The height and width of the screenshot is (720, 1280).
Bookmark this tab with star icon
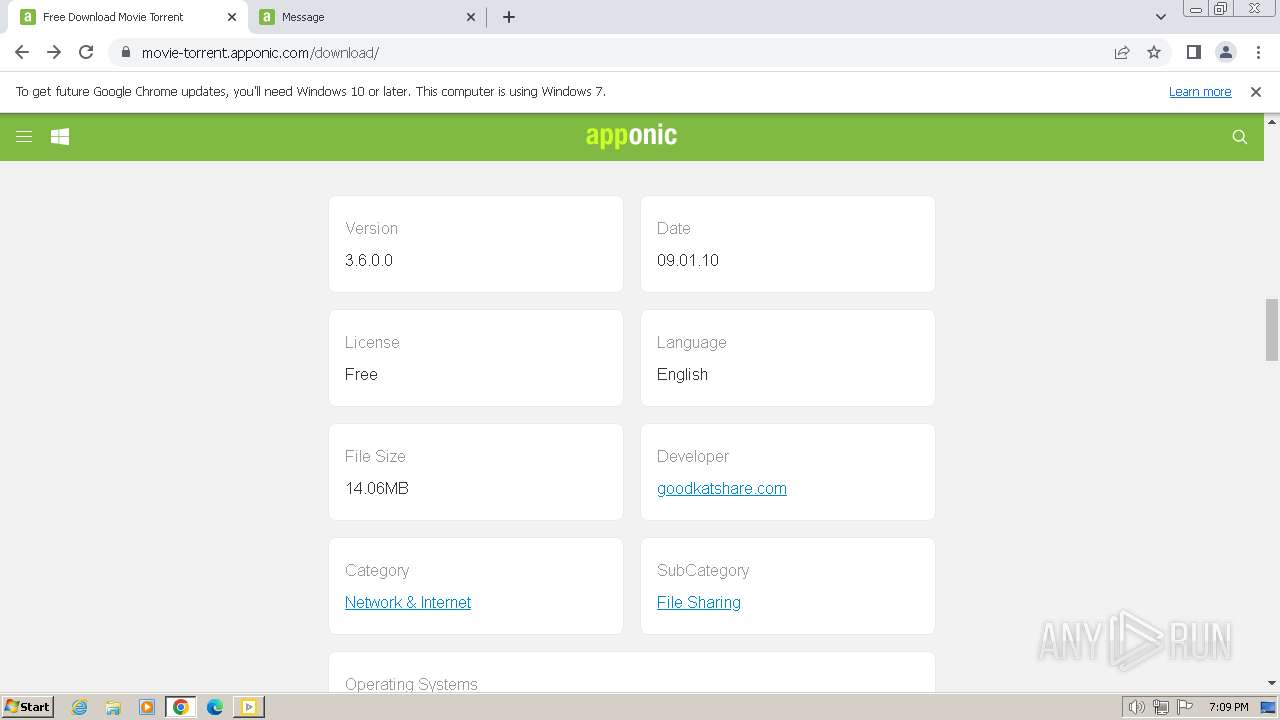[x=1154, y=52]
